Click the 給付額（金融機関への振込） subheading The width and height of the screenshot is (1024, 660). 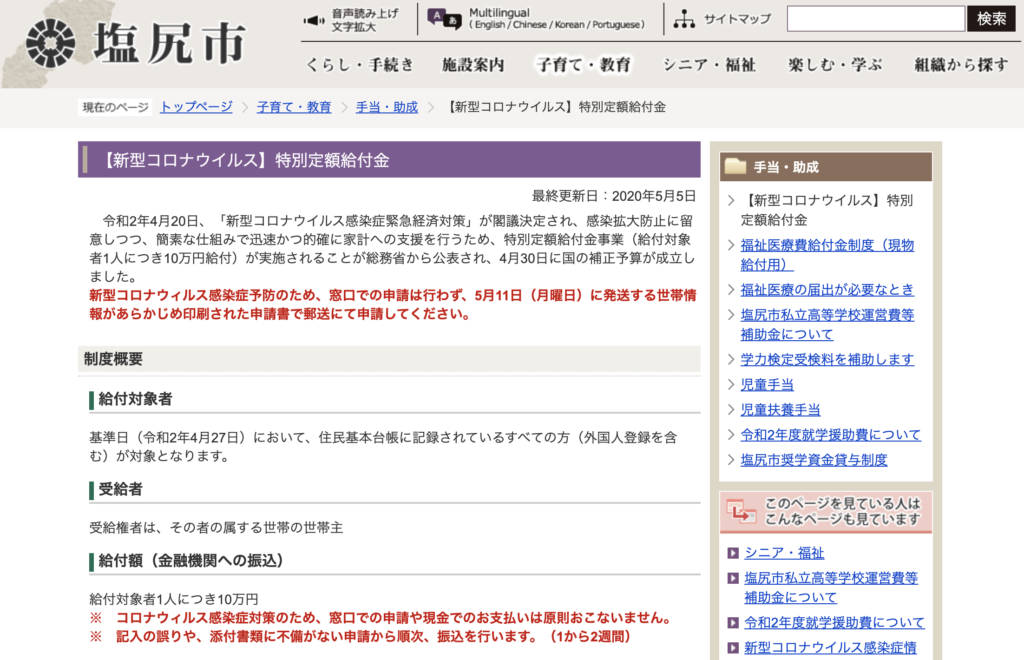pos(190,561)
